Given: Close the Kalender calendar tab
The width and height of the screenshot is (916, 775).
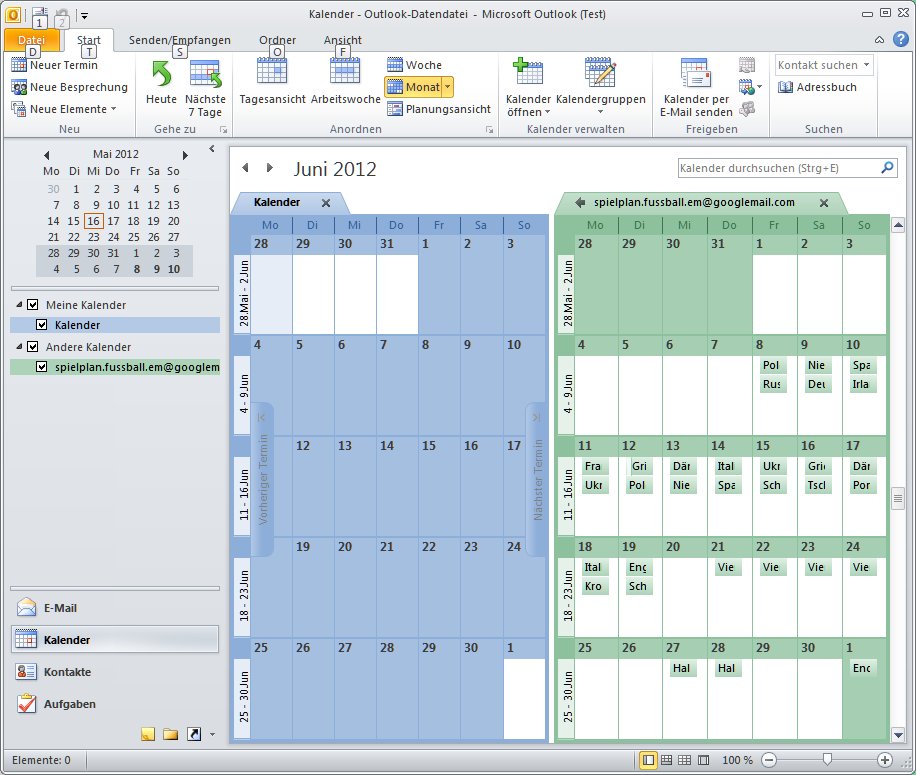Looking at the screenshot, I should pos(326,203).
